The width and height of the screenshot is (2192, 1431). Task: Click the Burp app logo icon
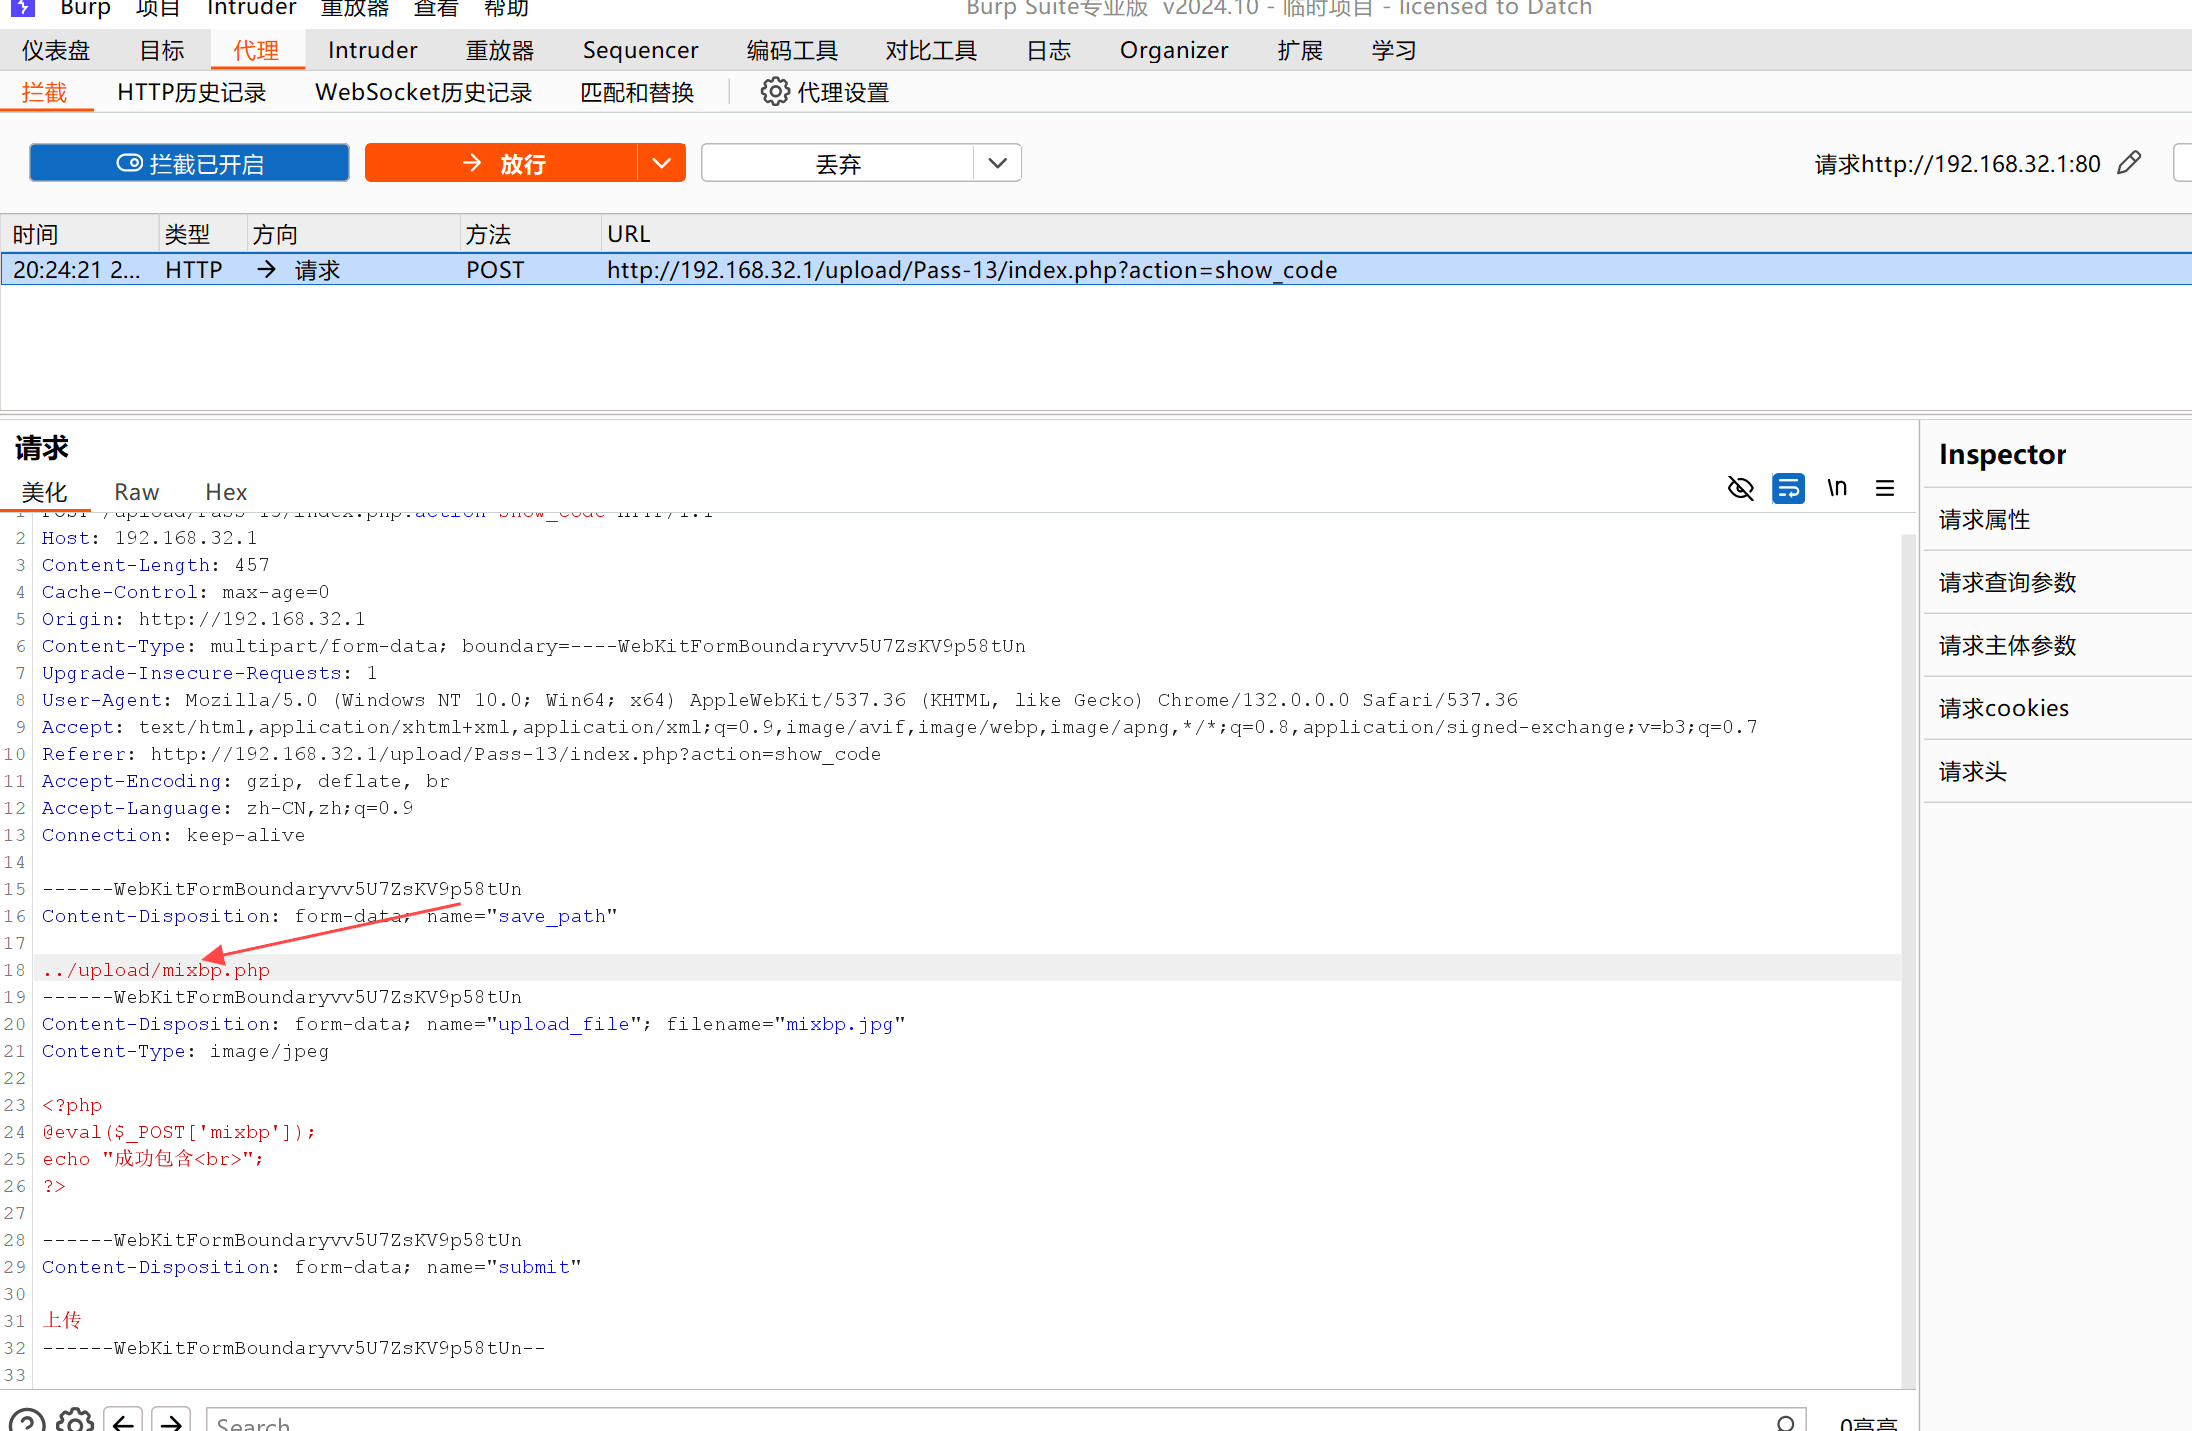[x=23, y=8]
